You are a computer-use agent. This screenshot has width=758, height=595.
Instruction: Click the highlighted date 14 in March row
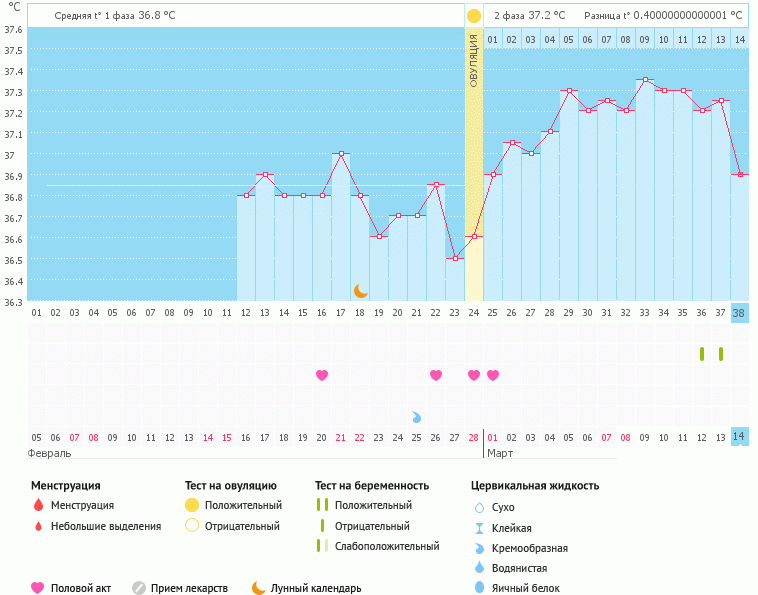[x=739, y=437]
